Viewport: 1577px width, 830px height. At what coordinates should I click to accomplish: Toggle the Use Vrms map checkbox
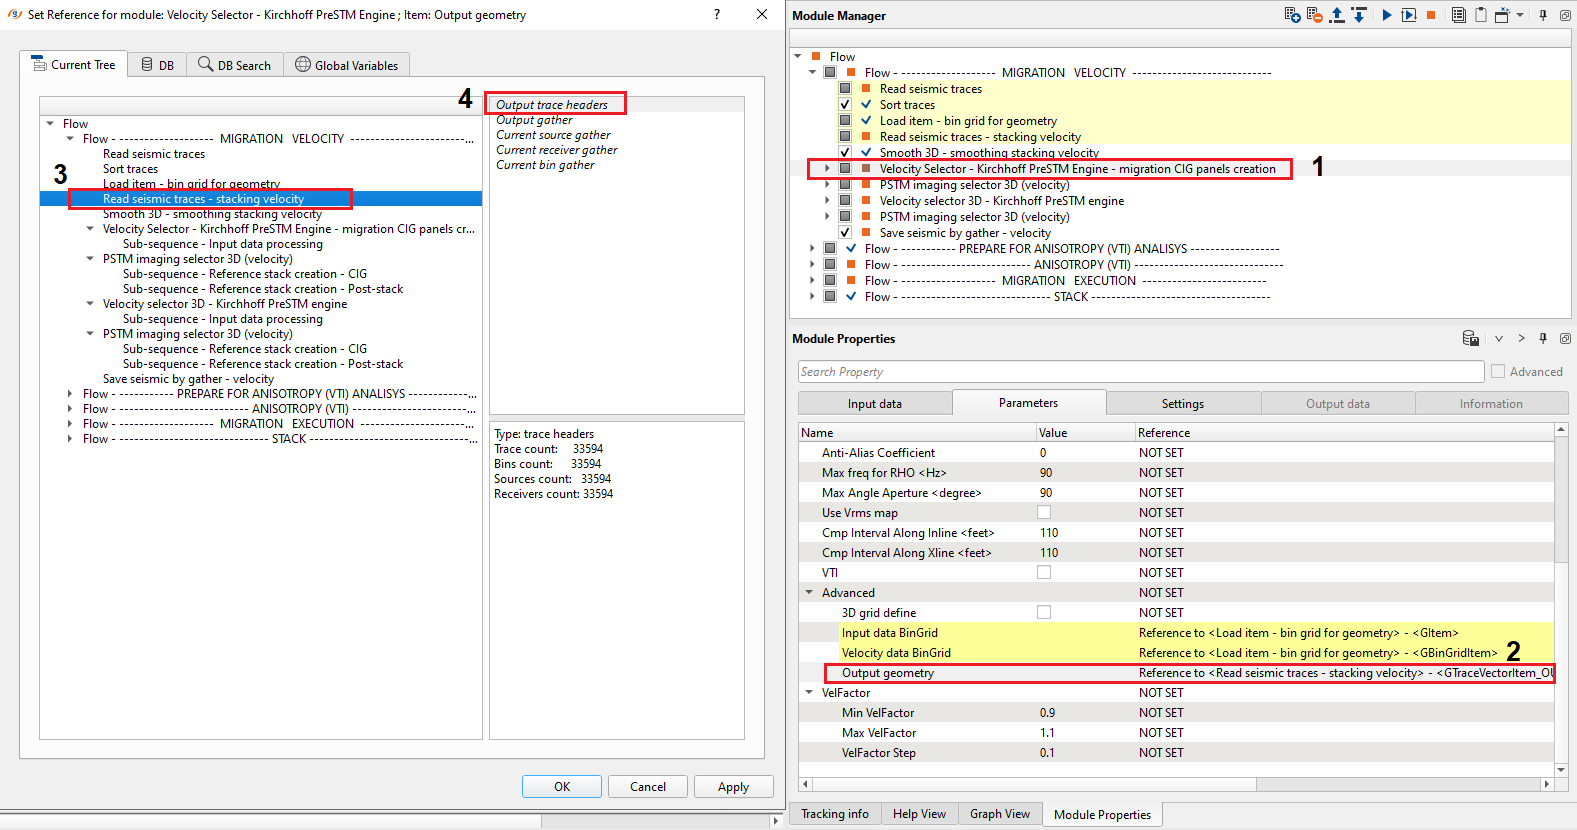[x=1044, y=512]
